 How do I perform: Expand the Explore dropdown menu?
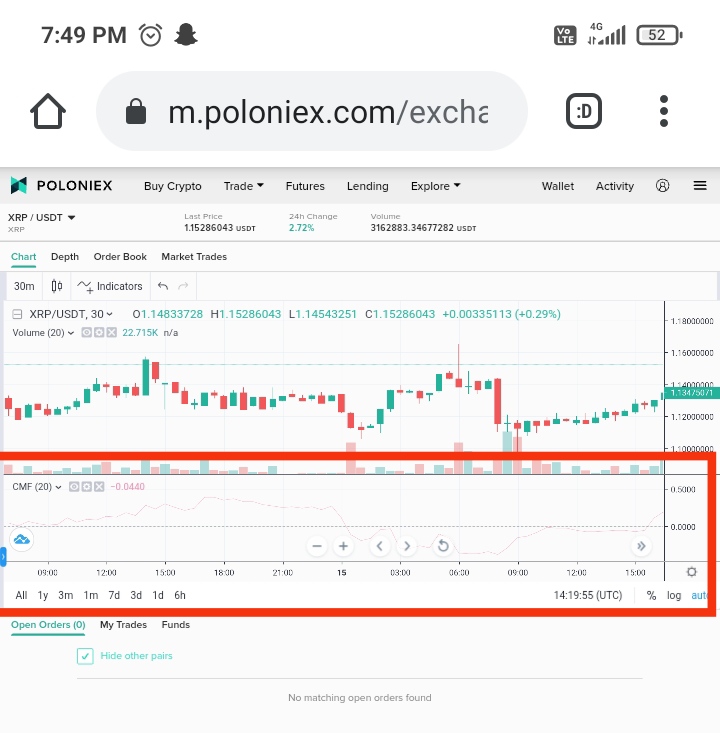pos(436,186)
